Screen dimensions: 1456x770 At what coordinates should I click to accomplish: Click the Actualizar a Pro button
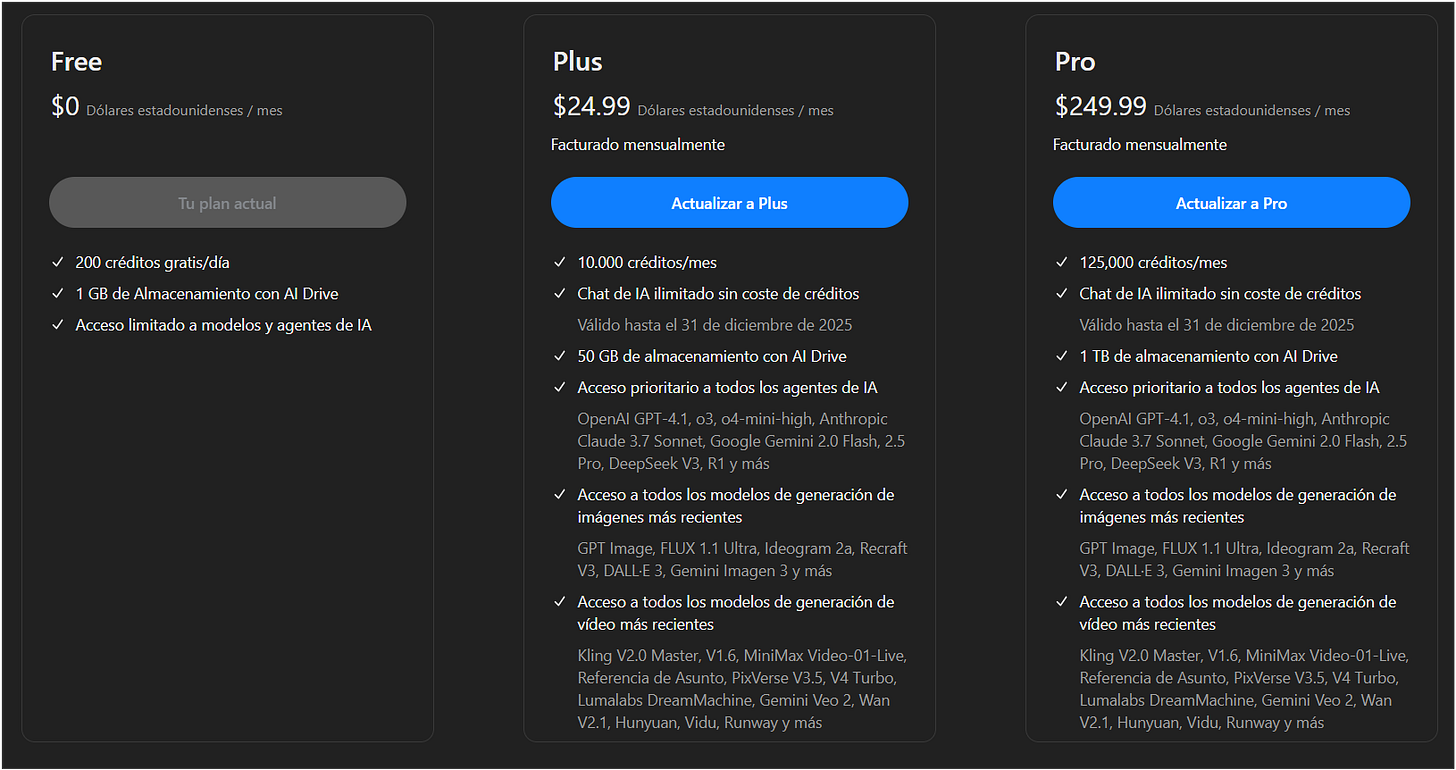click(1231, 203)
